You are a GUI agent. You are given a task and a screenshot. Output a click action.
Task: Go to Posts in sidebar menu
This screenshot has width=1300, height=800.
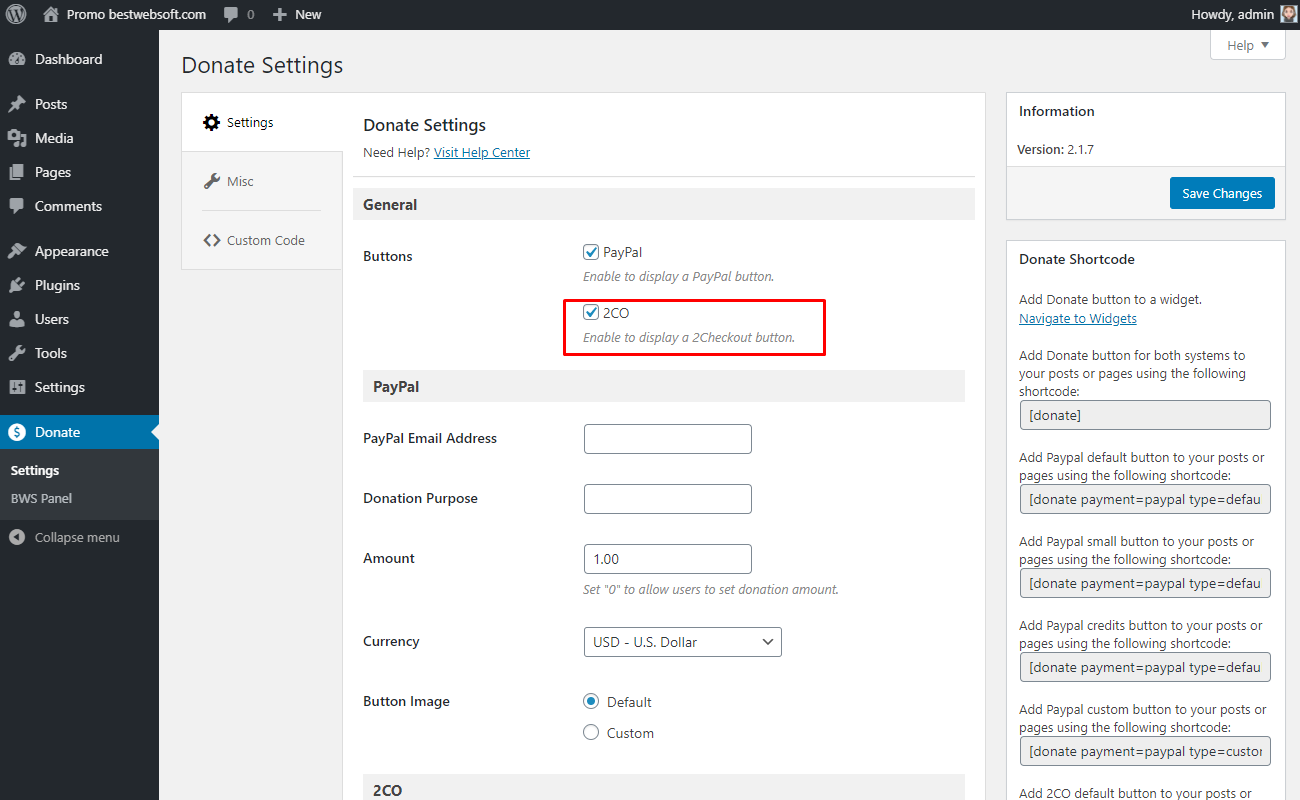(79, 104)
